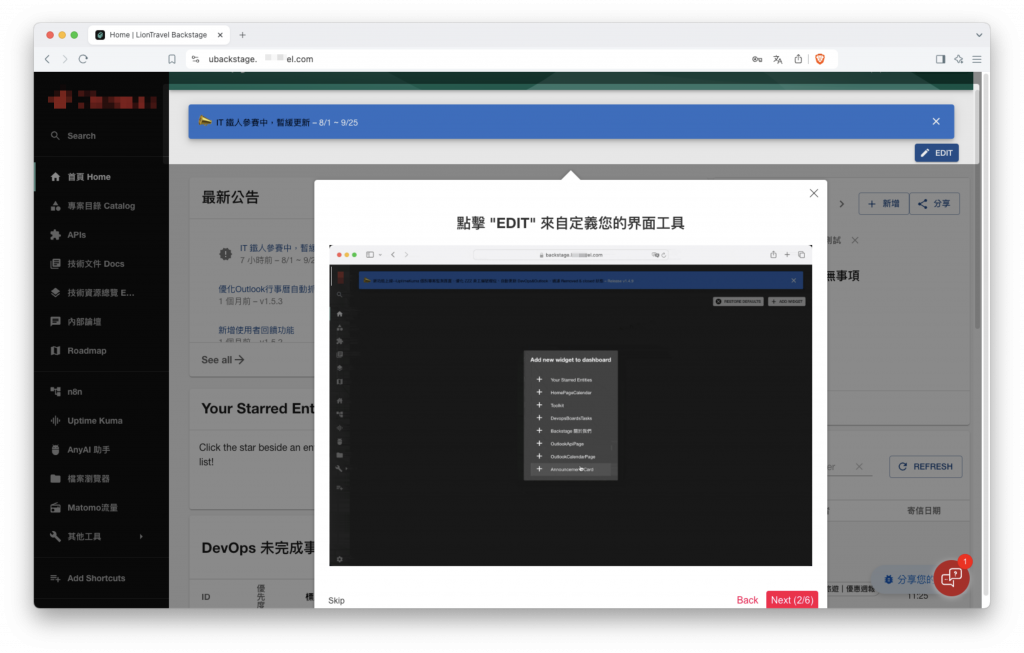Dismiss the blue IT announcement banner
Image resolution: width=1024 pixels, height=653 pixels.
[x=936, y=121]
